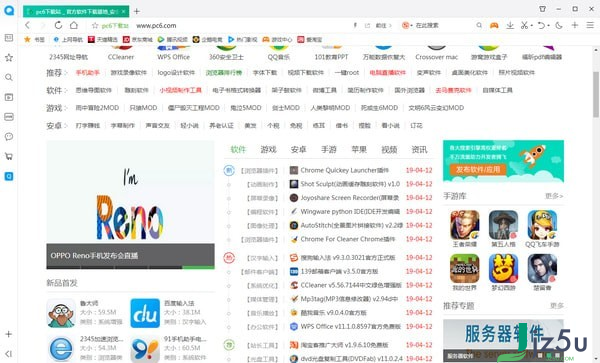The width and height of the screenshot is (600, 363).
Task: Click the page vertical scrollbar thumb
Action: click(x=596, y=94)
